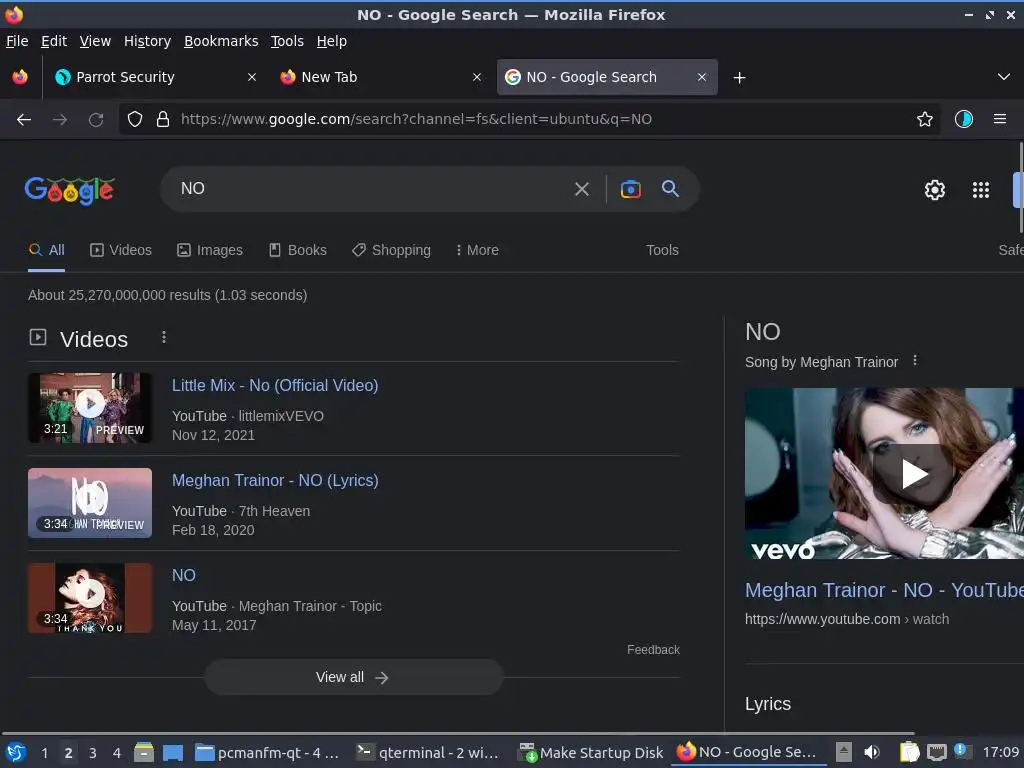Open the Bookmarks menu

tap(221, 41)
